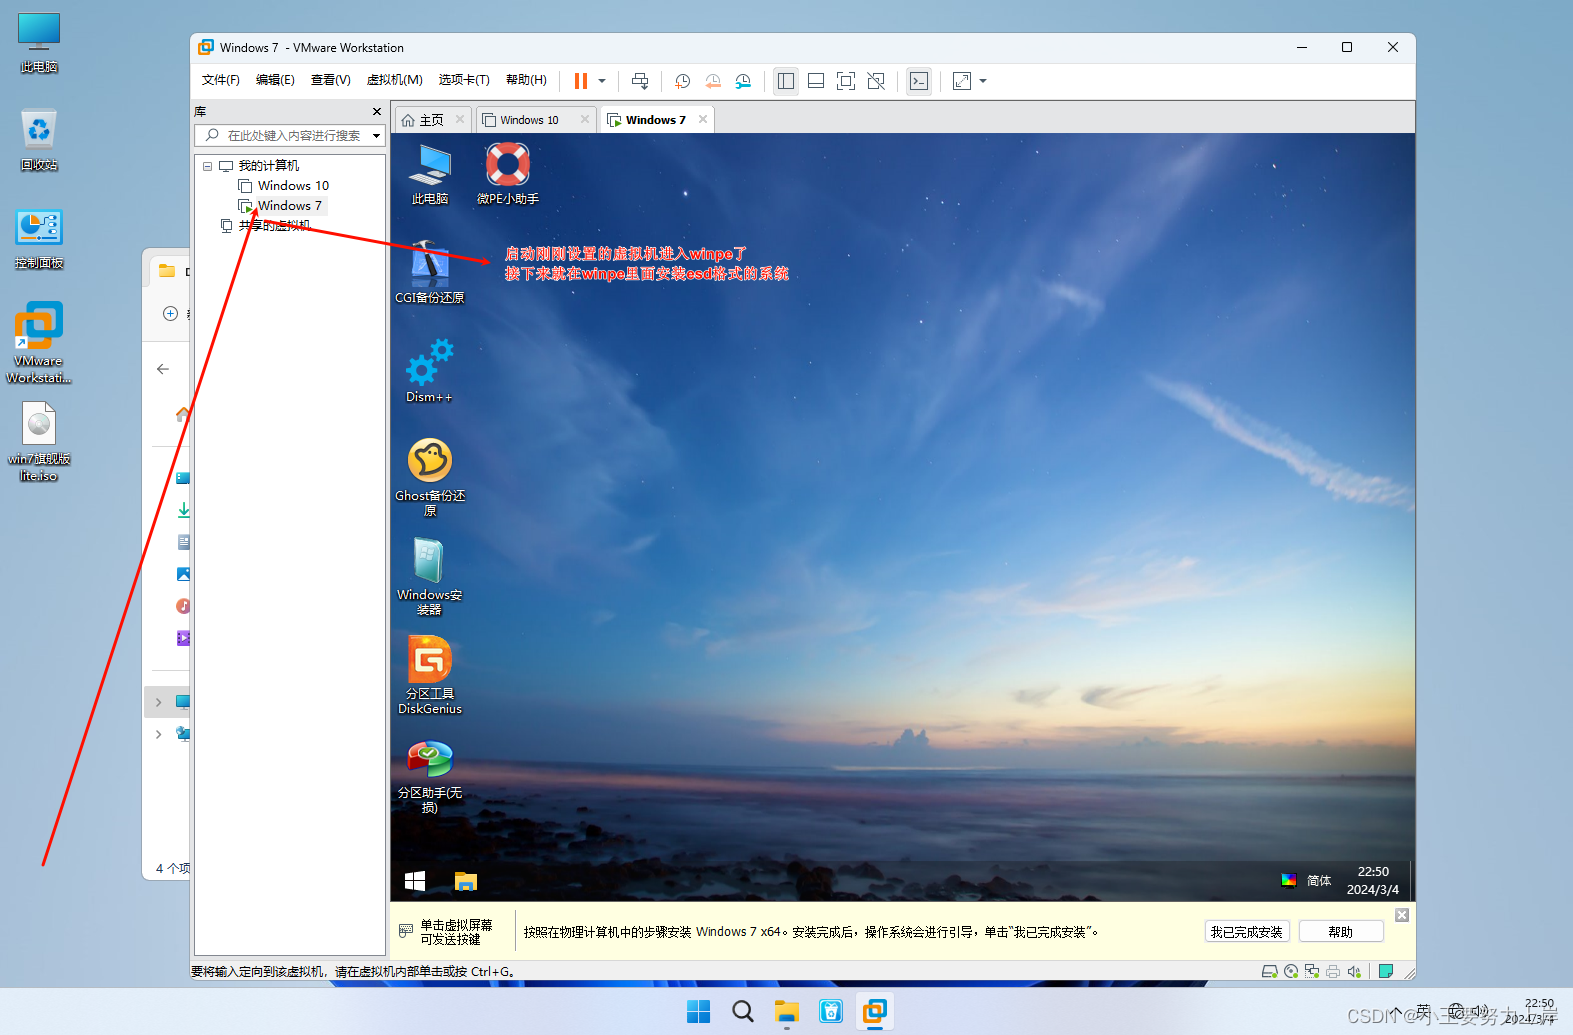Open the power options dropdown arrow beside pause
Viewport: 1573px width, 1035px height.
(x=602, y=81)
